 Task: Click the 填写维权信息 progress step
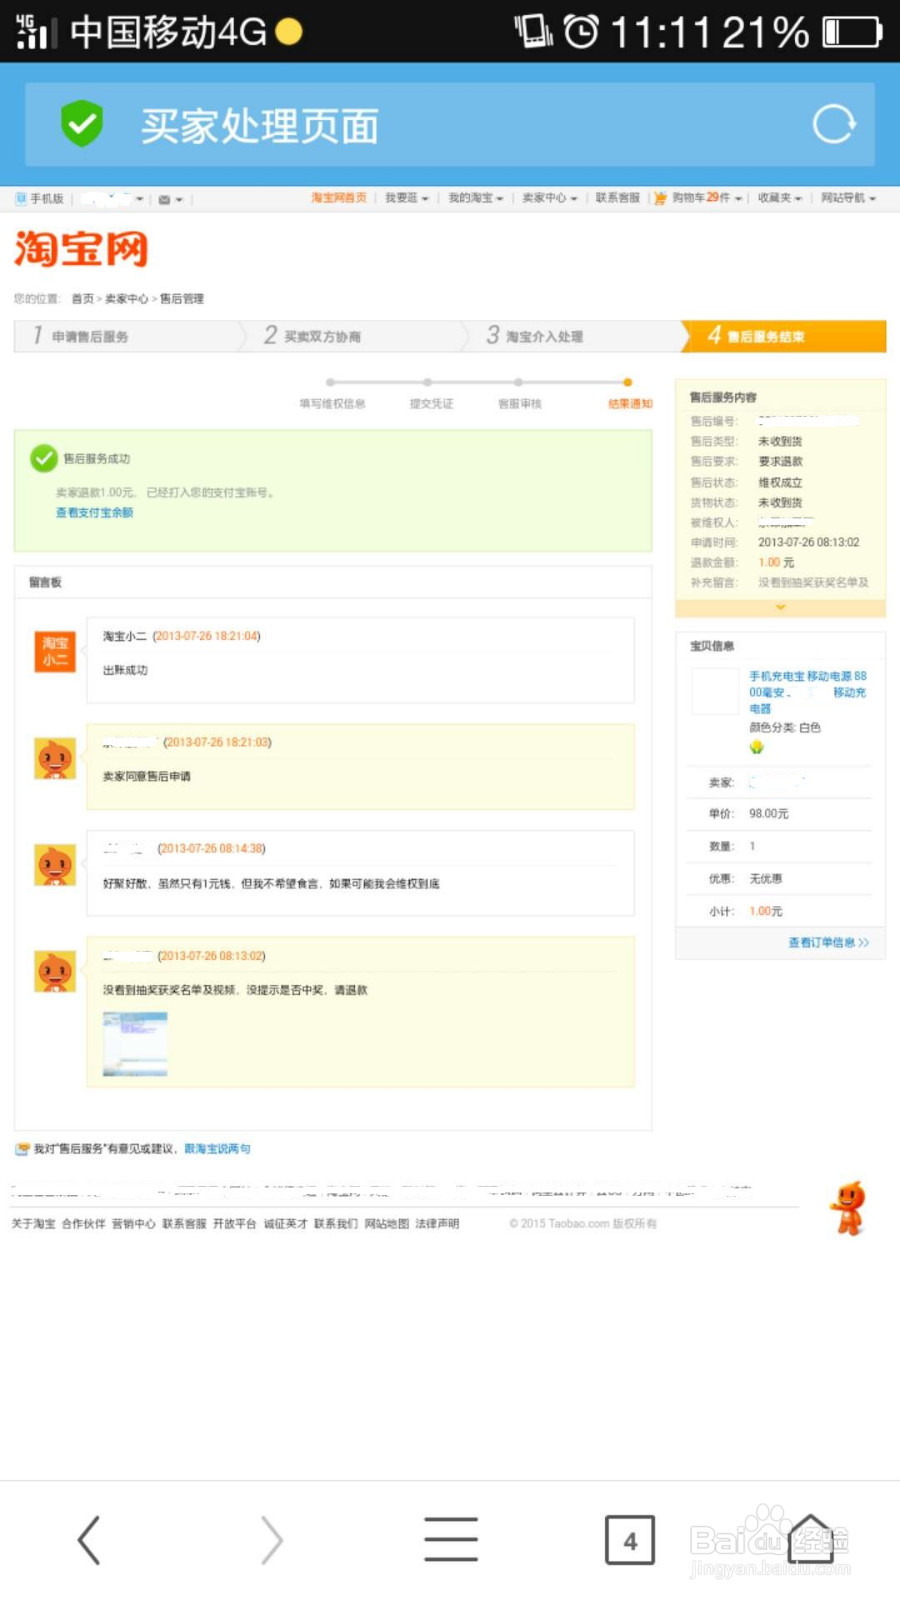pos(332,404)
